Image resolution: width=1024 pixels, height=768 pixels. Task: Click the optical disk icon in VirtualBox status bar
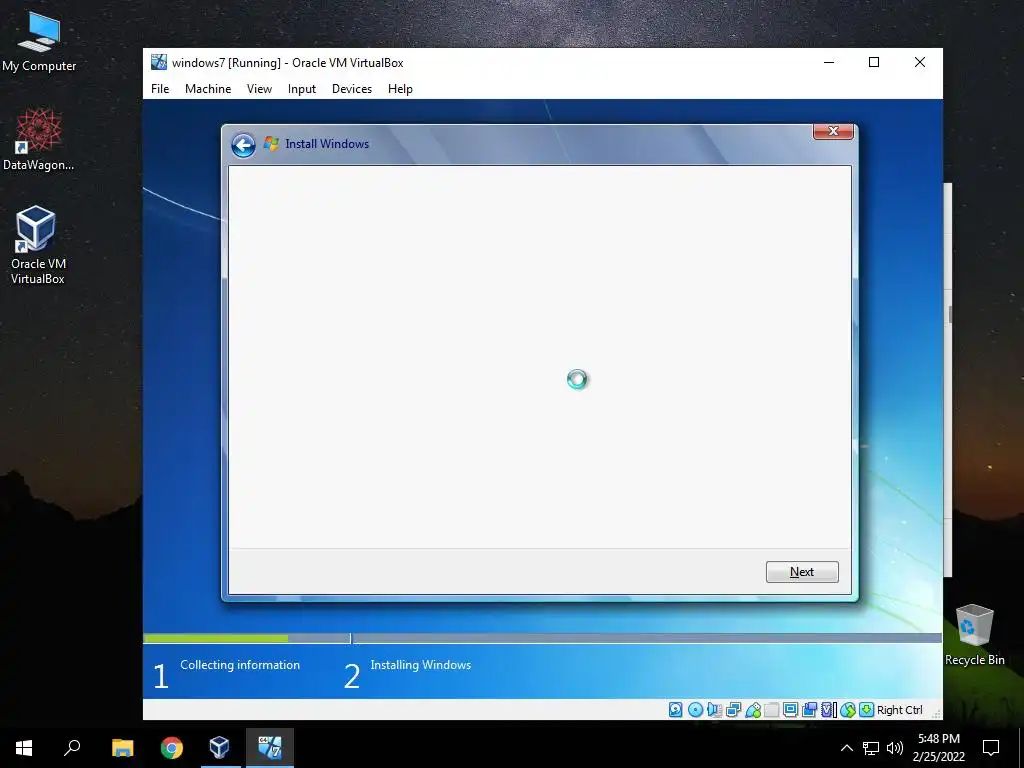click(x=696, y=710)
